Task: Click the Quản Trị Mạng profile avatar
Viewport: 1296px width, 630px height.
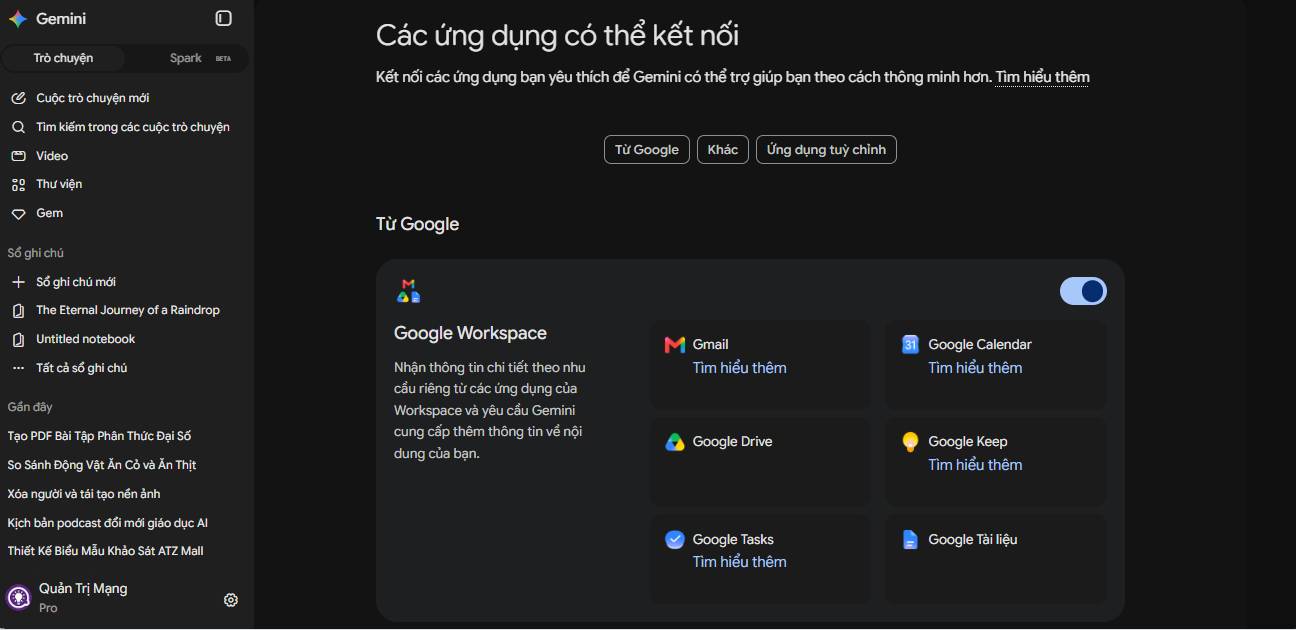Action: click(x=19, y=598)
